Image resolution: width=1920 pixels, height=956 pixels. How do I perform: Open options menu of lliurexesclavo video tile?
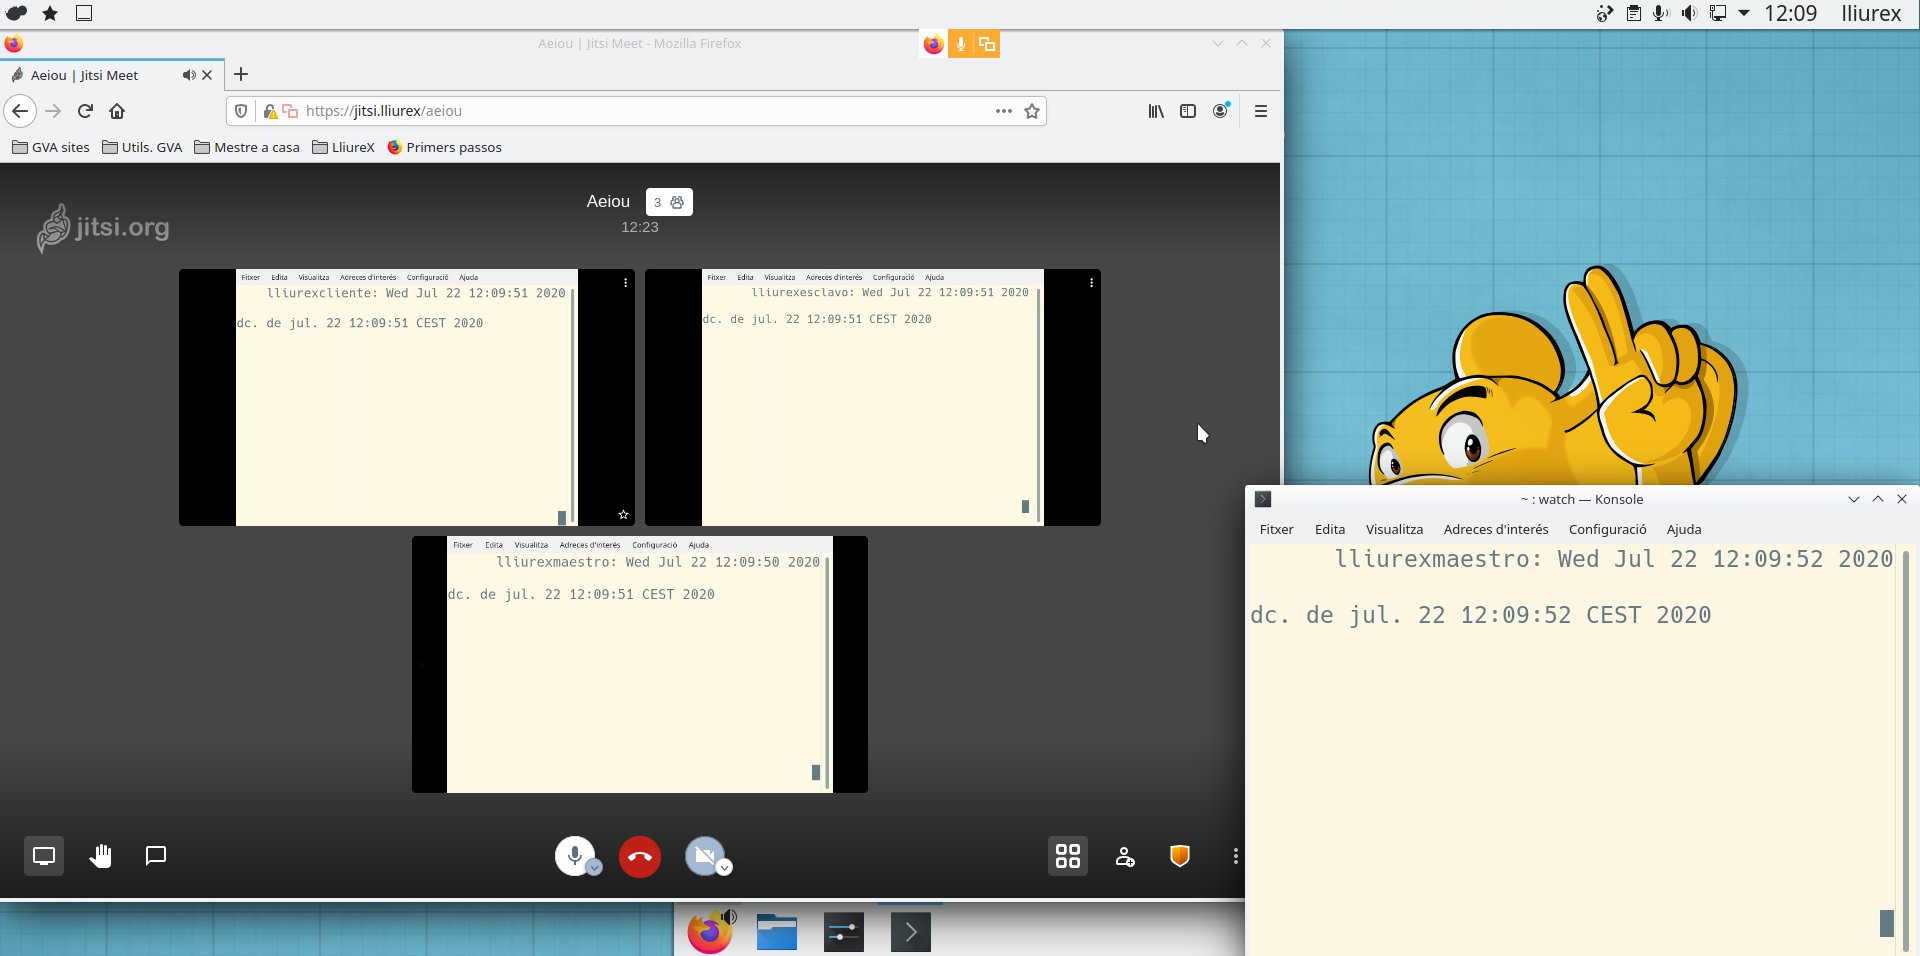point(1092,283)
